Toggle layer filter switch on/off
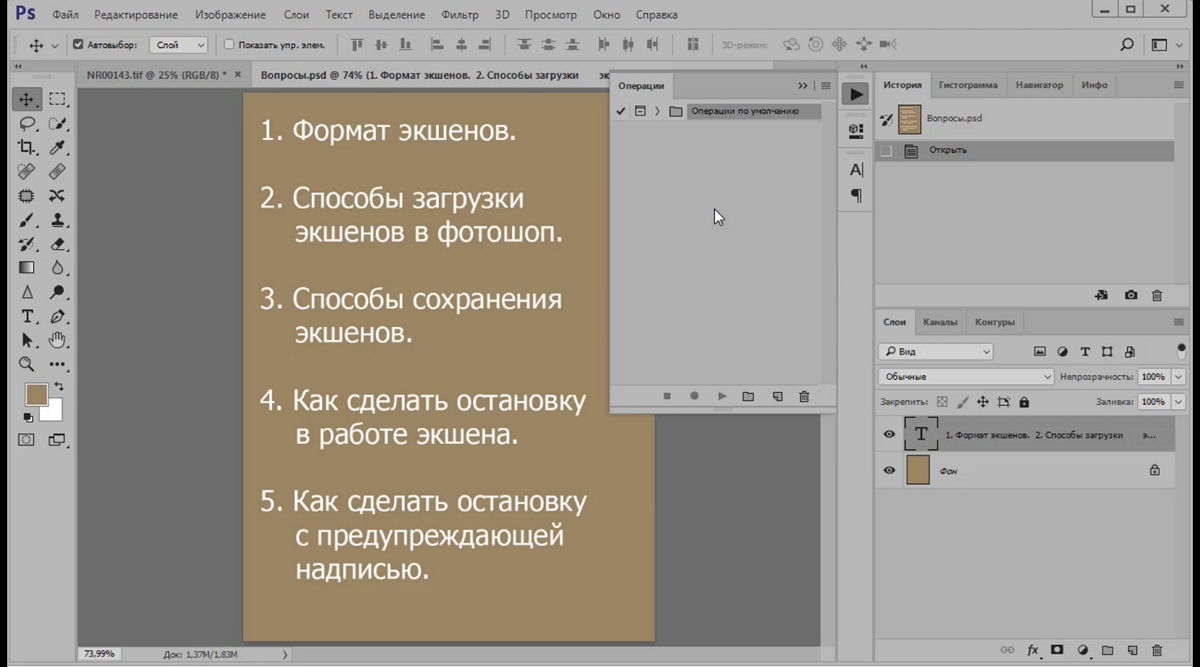 point(1182,351)
